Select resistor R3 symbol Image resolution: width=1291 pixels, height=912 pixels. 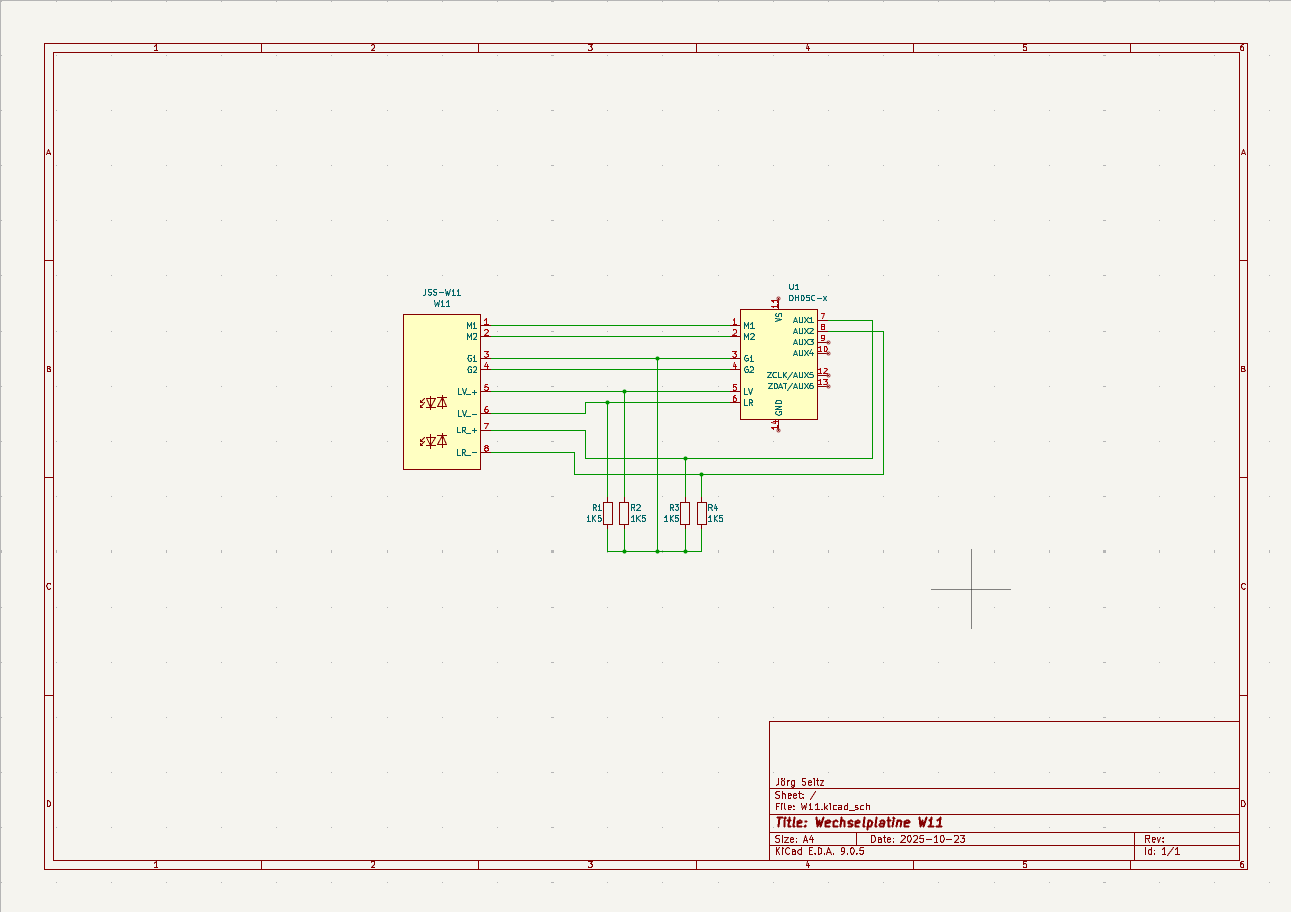click(x=685, y=513)
